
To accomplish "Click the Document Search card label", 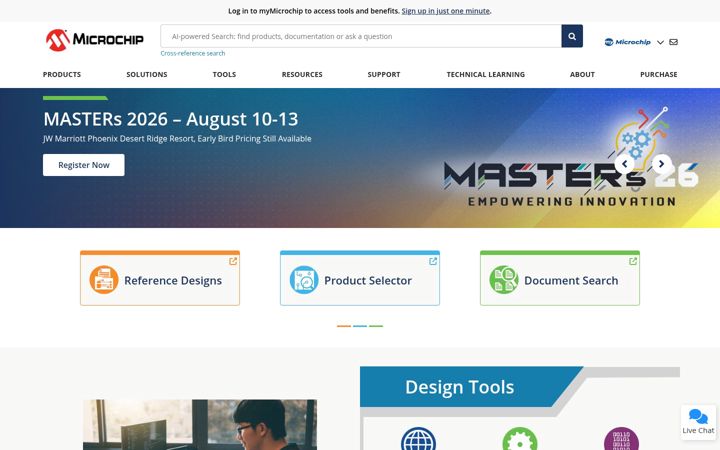I will click(571, 280).
